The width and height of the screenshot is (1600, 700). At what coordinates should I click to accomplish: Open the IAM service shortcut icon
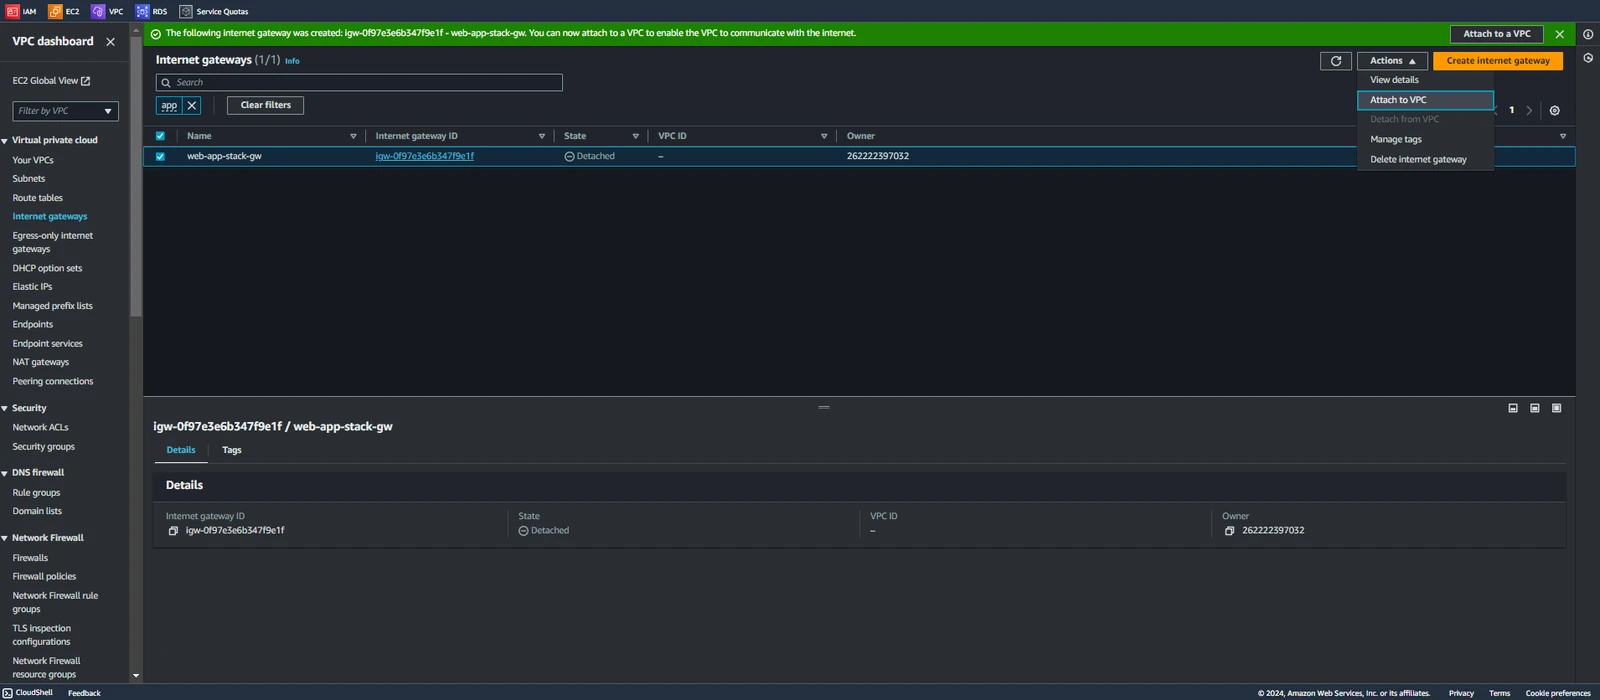click(12, 11)
